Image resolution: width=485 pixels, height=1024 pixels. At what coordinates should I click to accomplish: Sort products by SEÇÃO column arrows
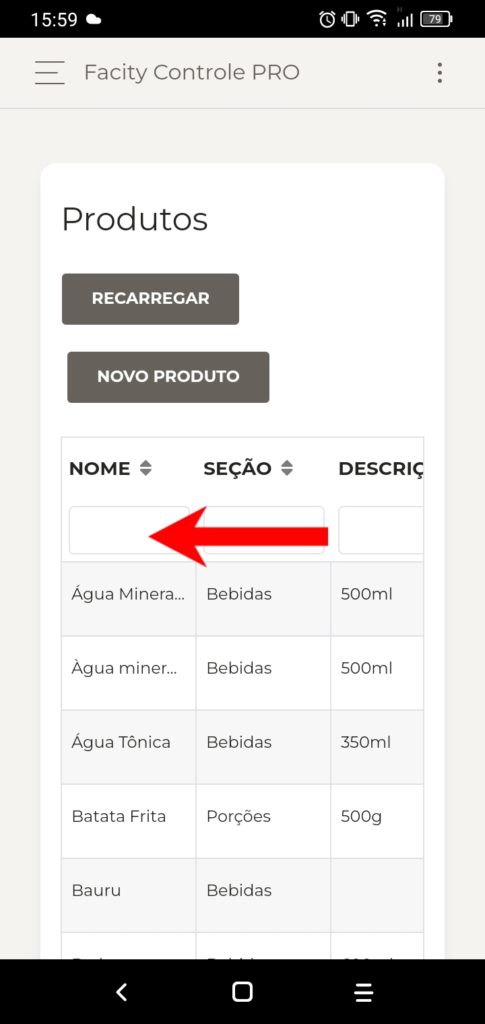point(287,468)
